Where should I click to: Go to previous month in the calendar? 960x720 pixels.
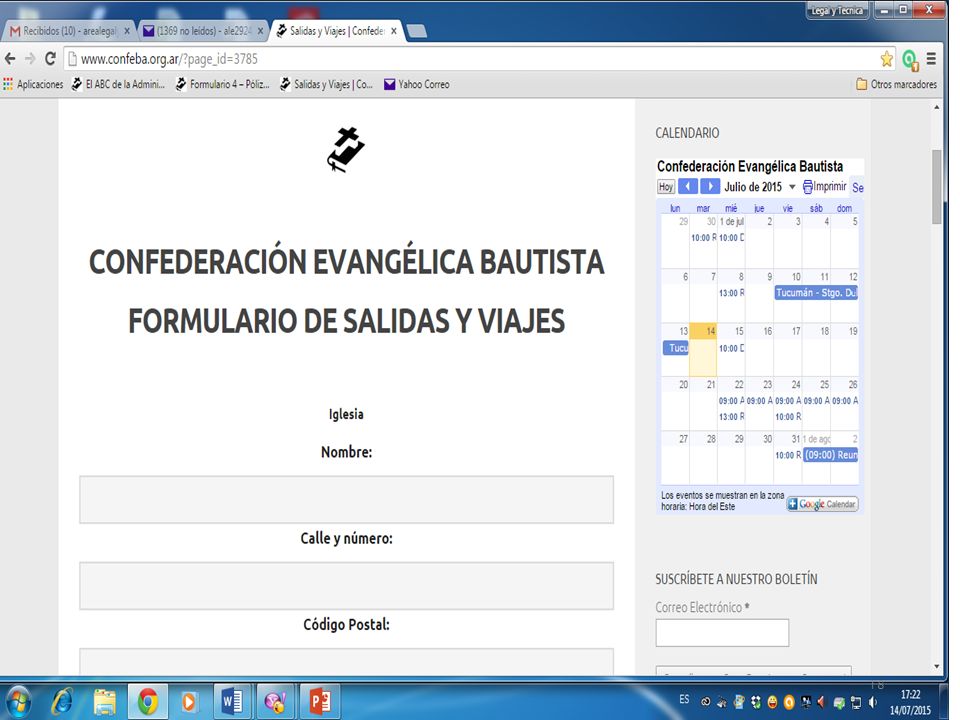688,186
